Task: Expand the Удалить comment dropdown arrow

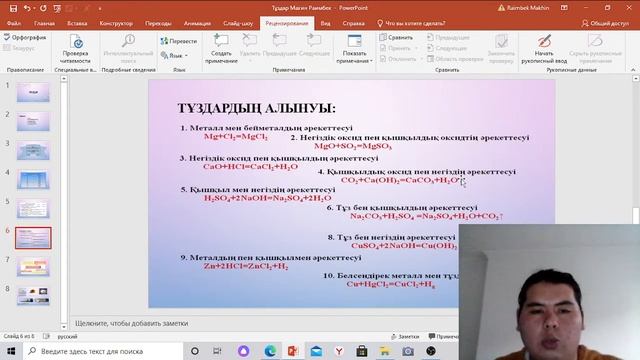Action: [250, 61]
